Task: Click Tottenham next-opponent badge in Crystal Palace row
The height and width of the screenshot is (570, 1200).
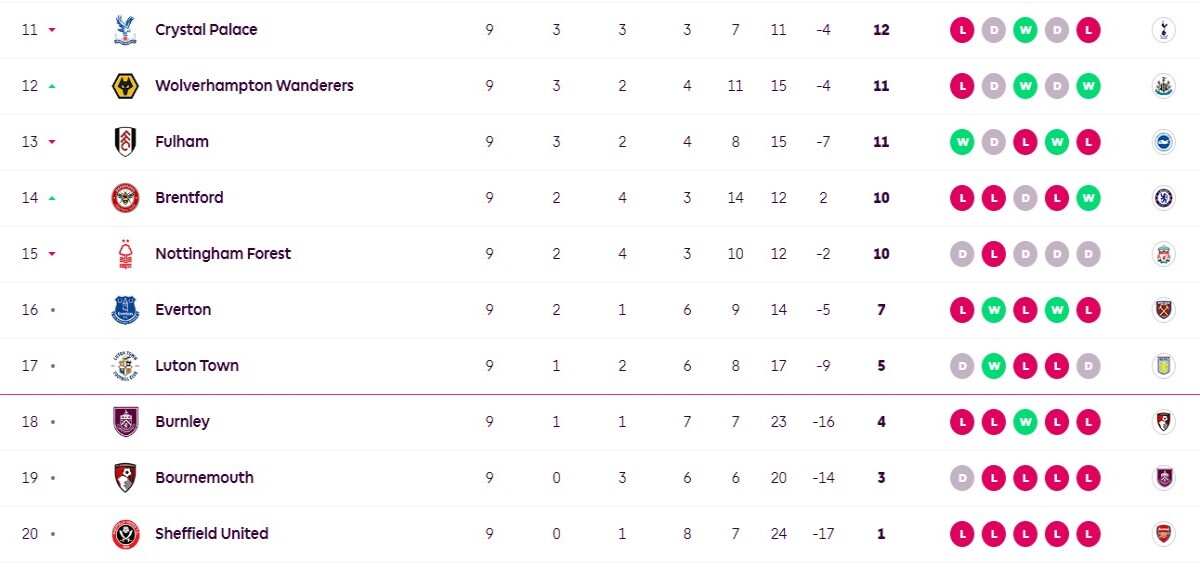Action: [1163, 30]
